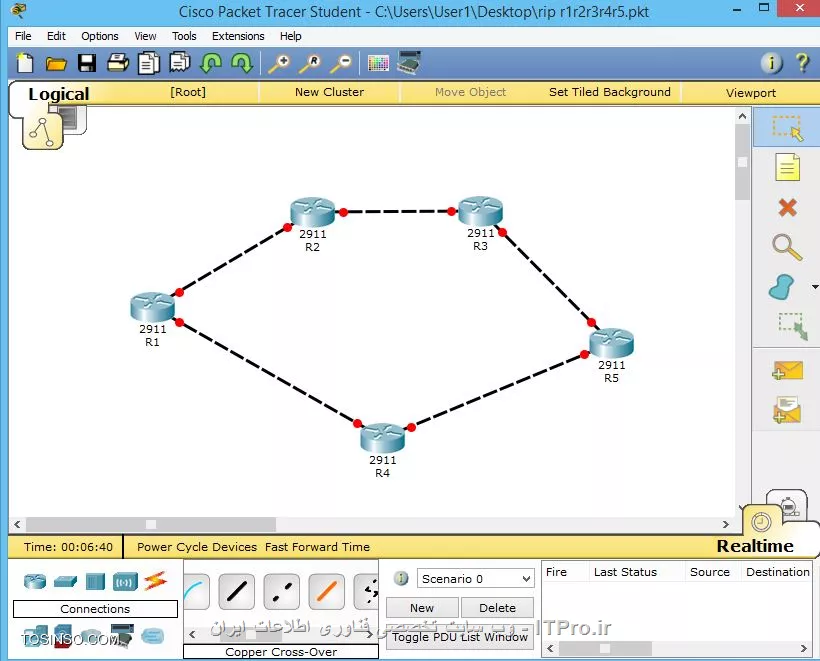
Task: Choose the Place Note tool
Action: (787, 167)
